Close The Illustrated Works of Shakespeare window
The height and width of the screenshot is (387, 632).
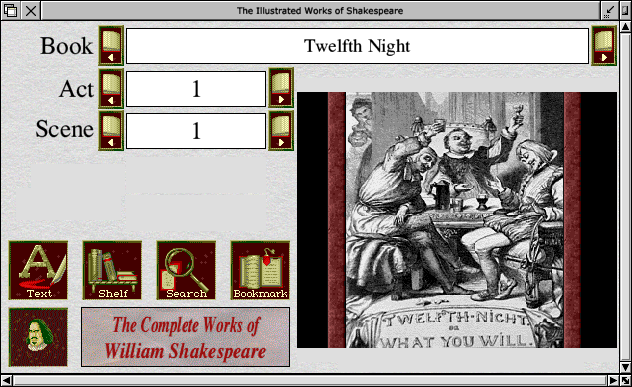coord(31,11)
